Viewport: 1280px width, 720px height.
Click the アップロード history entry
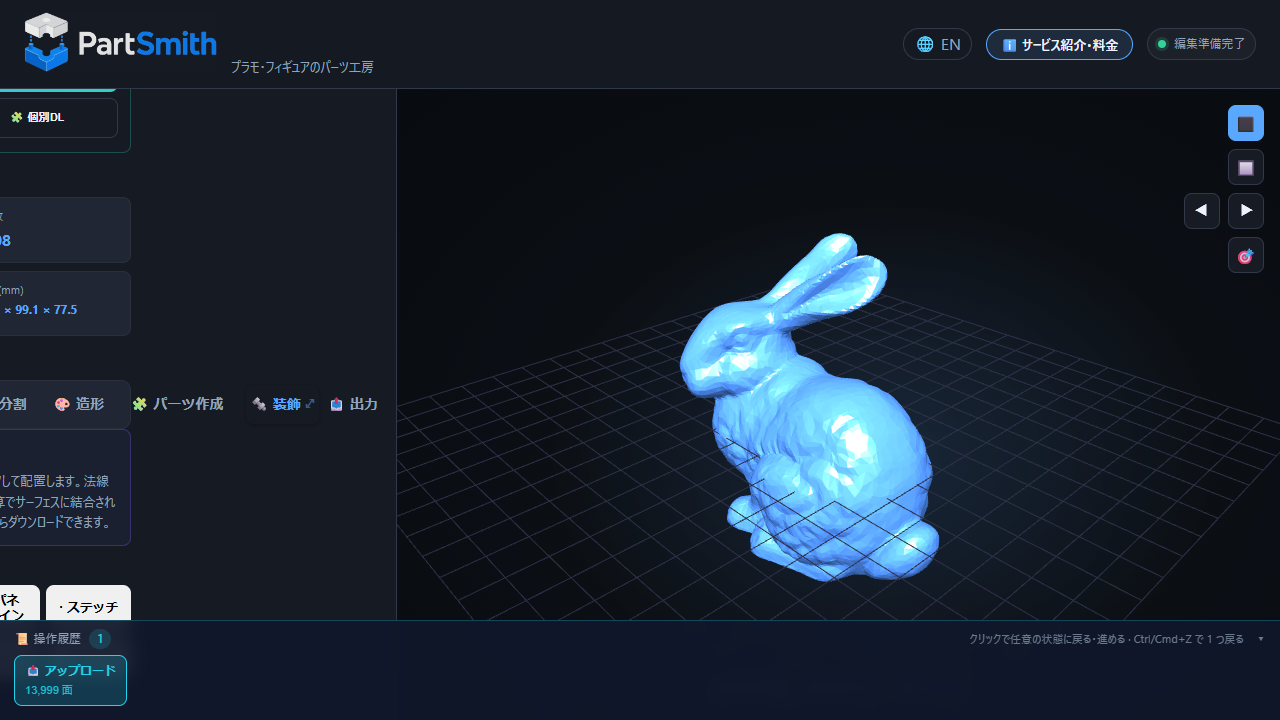[x=70, y=680]
